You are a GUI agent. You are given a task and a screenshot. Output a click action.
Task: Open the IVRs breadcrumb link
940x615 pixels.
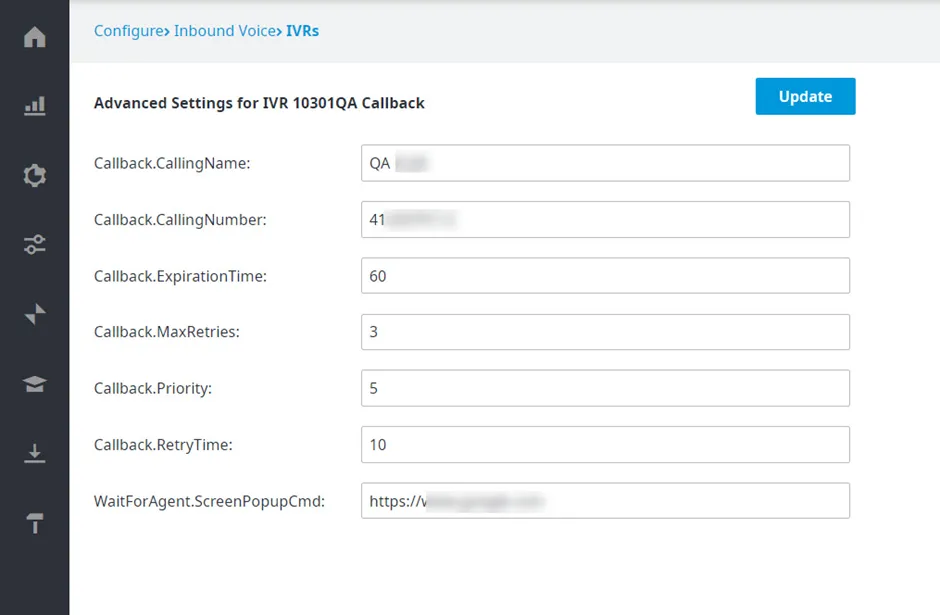[302, 31]
